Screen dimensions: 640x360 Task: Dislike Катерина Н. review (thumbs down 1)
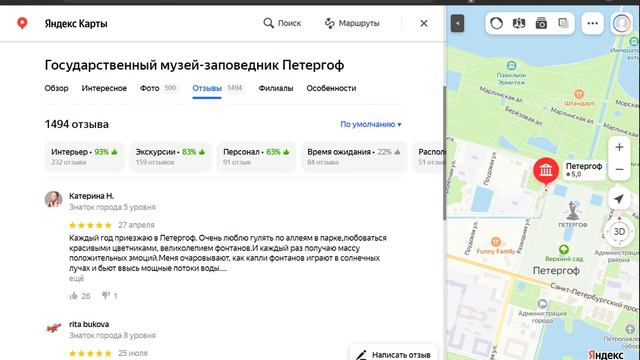109,296
